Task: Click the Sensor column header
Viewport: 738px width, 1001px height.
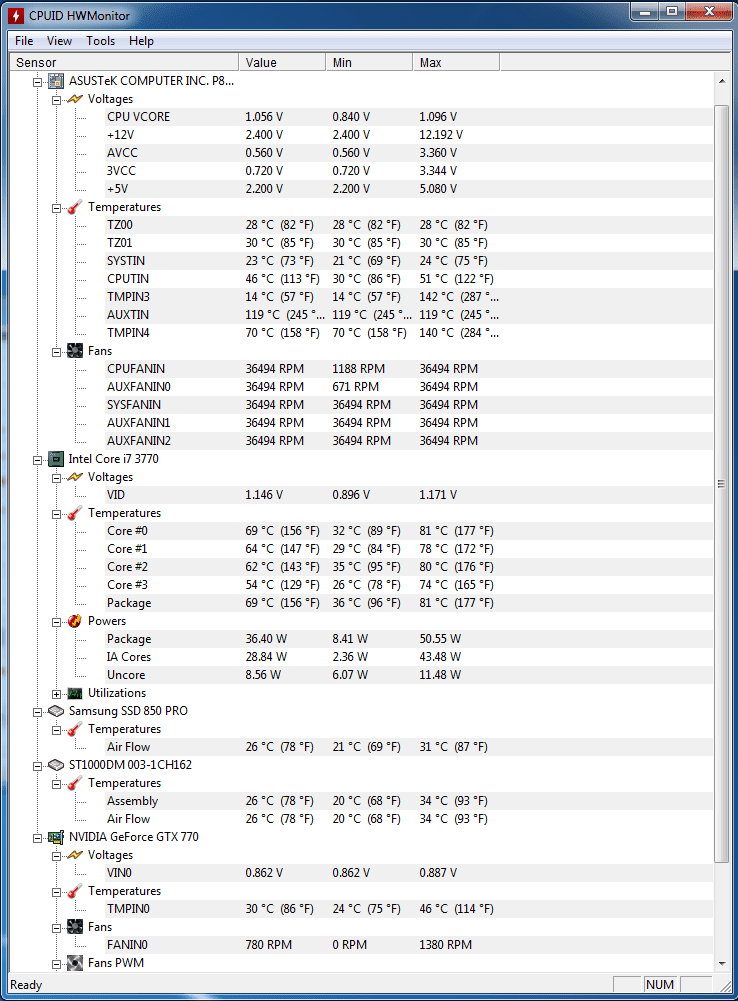Action: (x=124, y=62)
